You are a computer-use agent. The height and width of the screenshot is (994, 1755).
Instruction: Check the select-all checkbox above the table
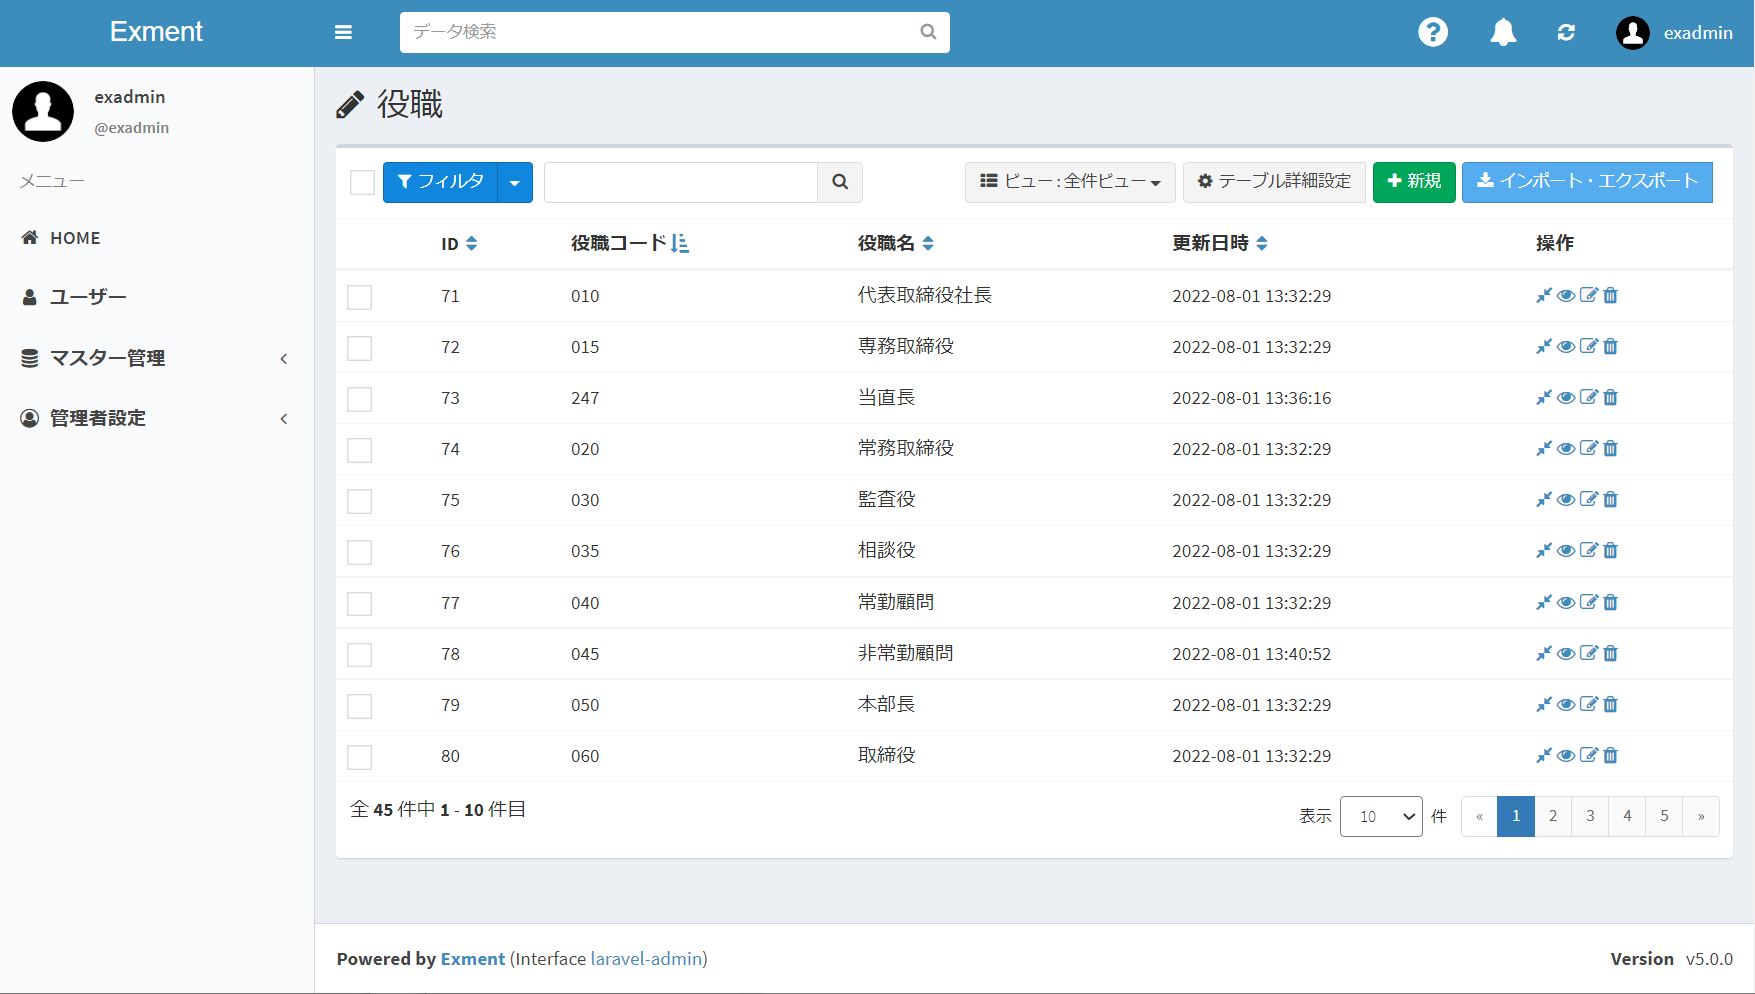click(x=361, y=182)
